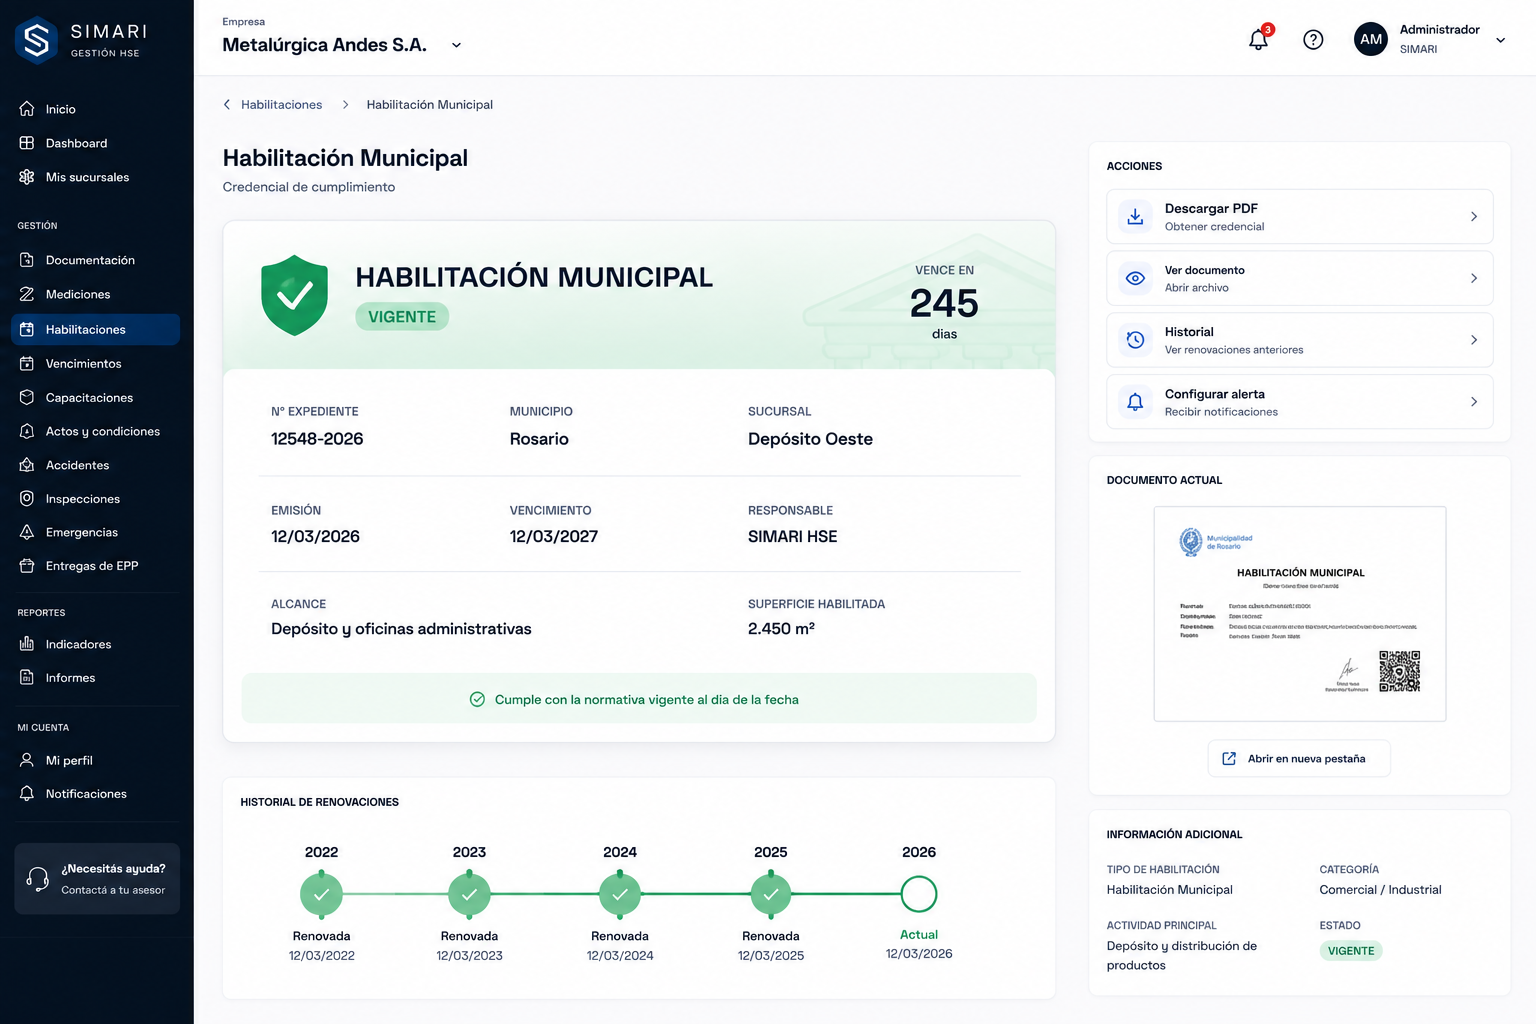Click the chevron on Descargar PDF row
Viewport: 1536px width, 1024px height.
(1474, 216)
